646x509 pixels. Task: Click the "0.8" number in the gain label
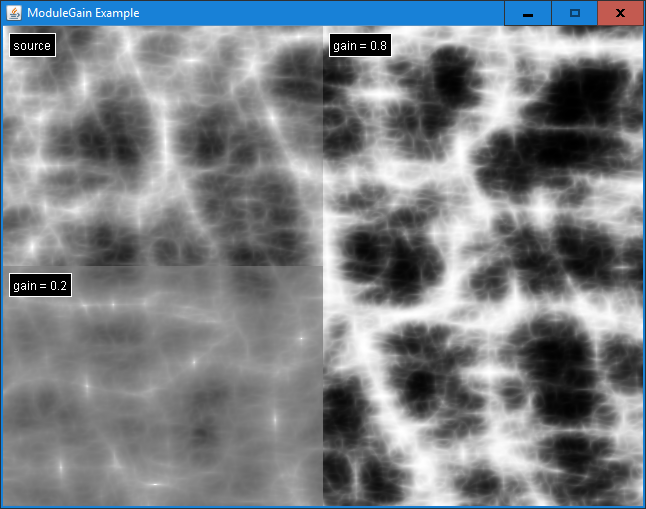[x=378, y=45]
